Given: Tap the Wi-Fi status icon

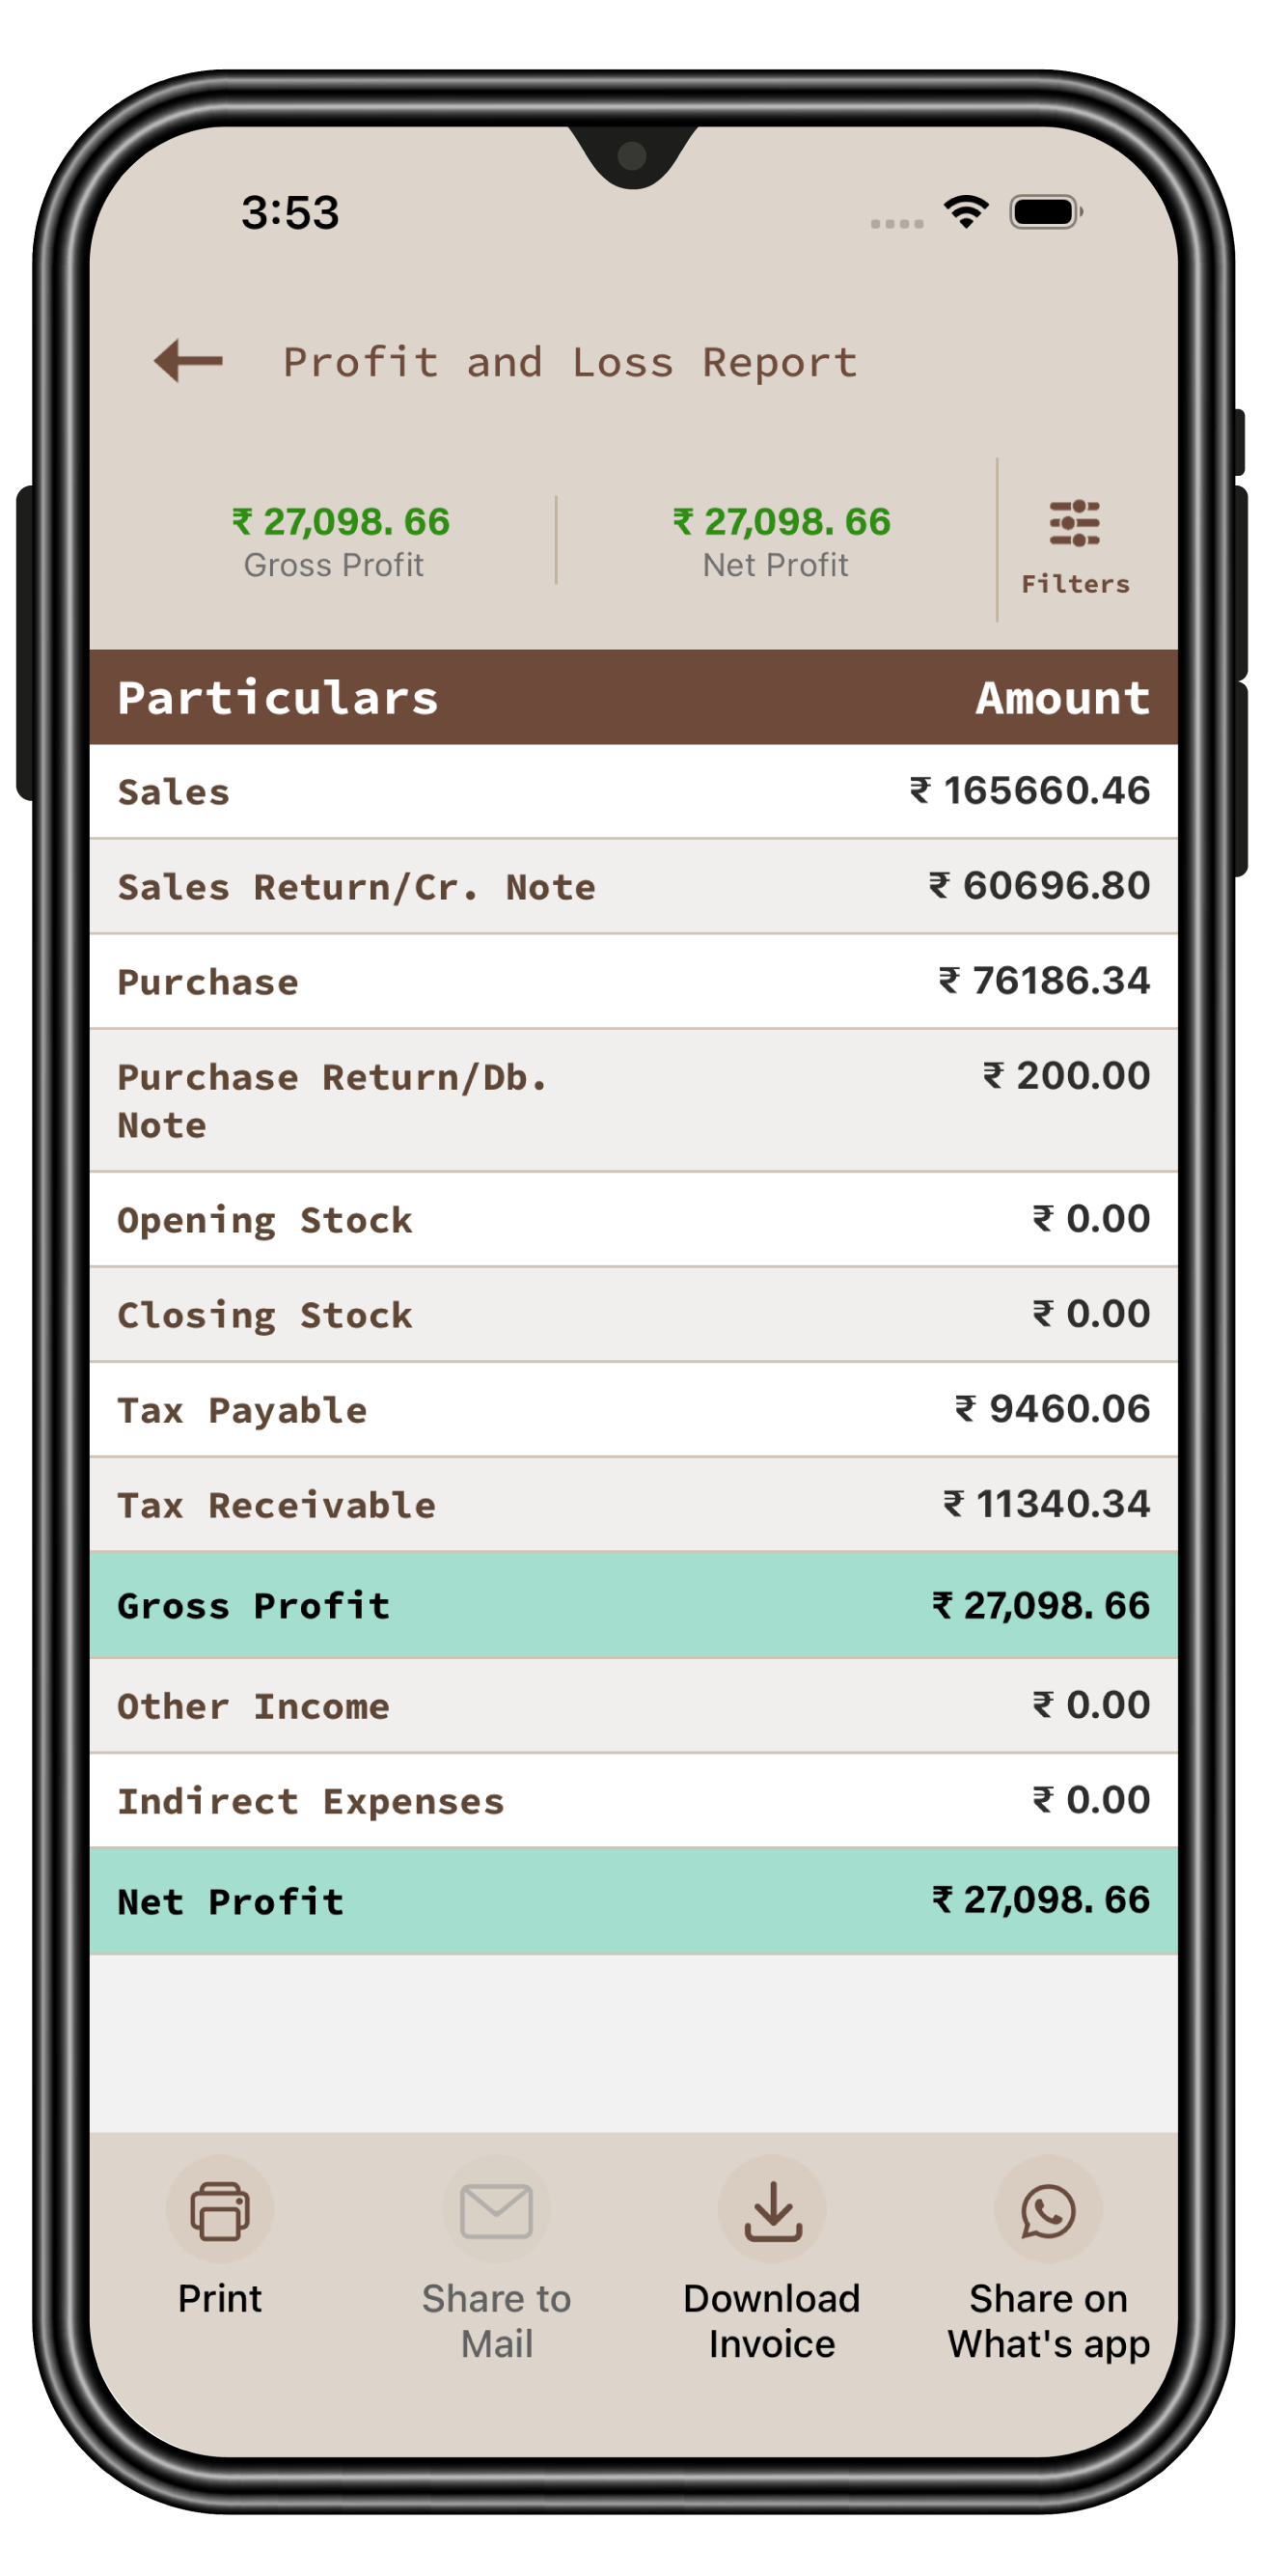Looking at the screenshot, I should pos(963,212).
